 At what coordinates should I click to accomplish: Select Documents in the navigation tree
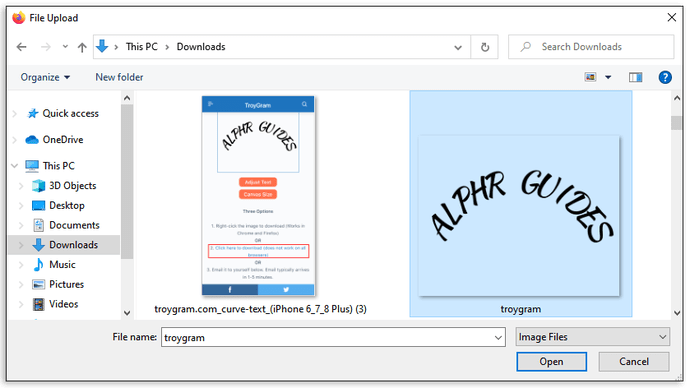[x=74, y=225]
